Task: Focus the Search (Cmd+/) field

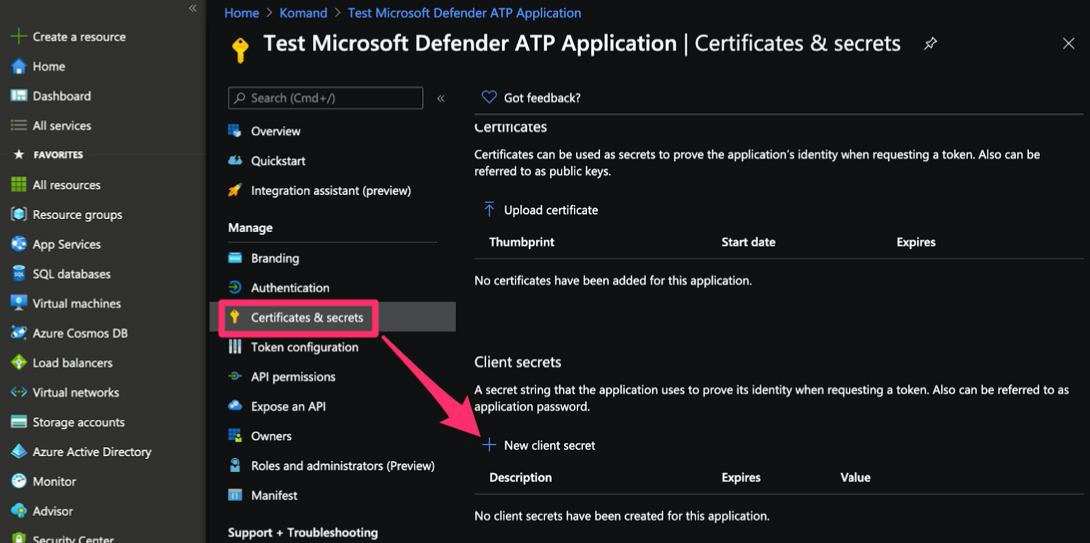Action: pos(325,98)
